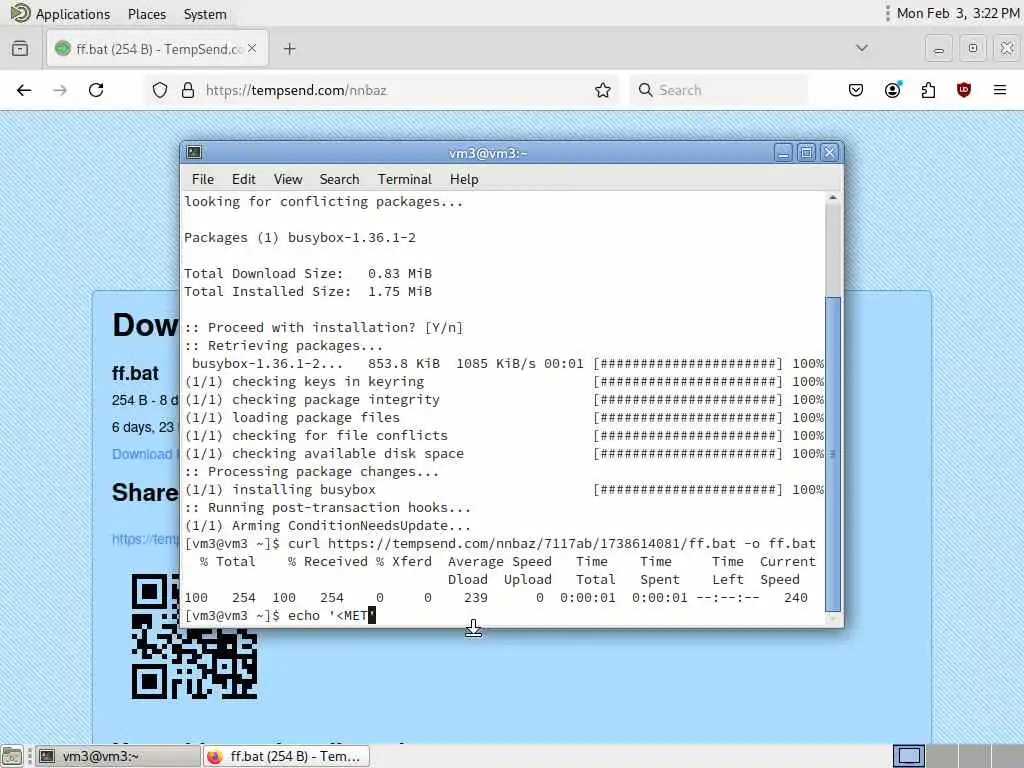View site security via padlock icon
The width and height of the screenshot is (1024, 768).
188,90
